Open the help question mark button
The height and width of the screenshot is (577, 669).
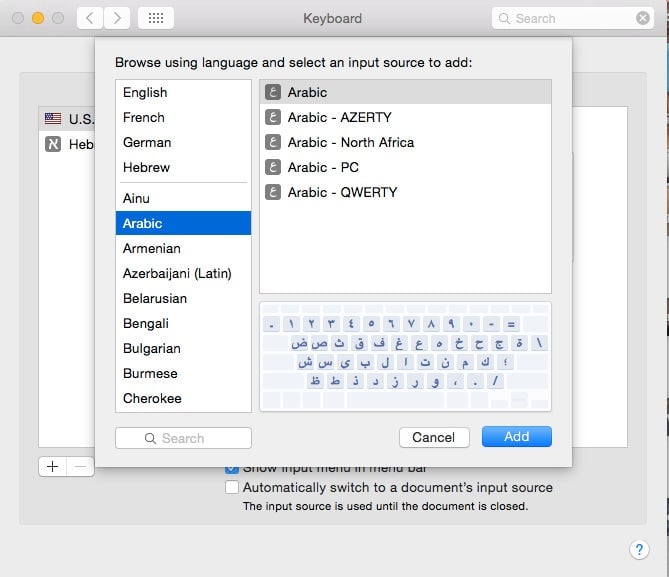(x=639, y=549)
